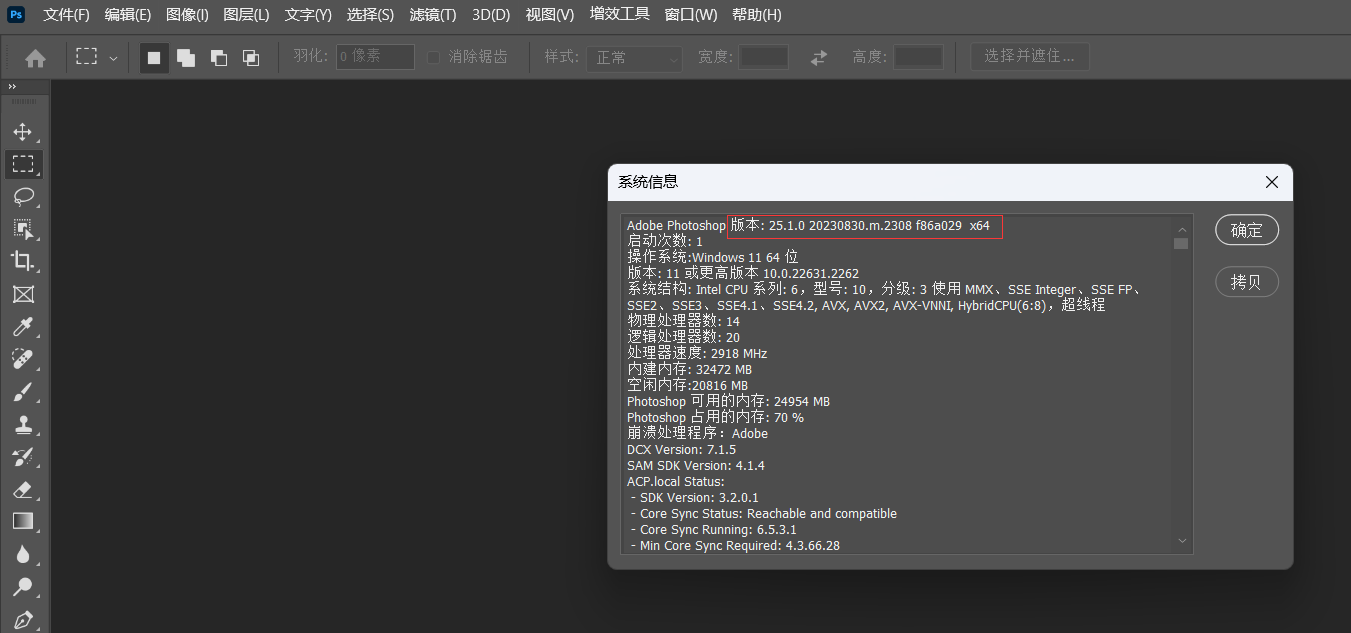
Task: Choose Subtract from Selection mode icon
Action: tap(218, 58)
